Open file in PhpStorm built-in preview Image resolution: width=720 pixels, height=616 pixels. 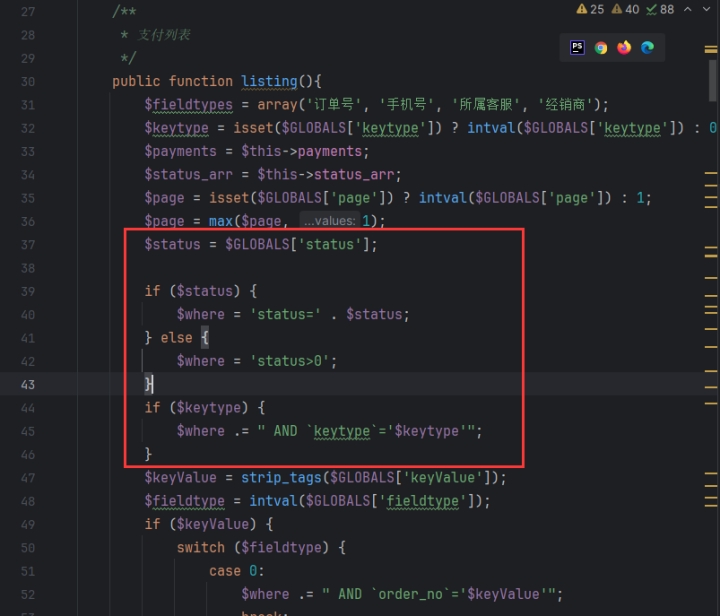pyautogui.click(x=577, y=47)
